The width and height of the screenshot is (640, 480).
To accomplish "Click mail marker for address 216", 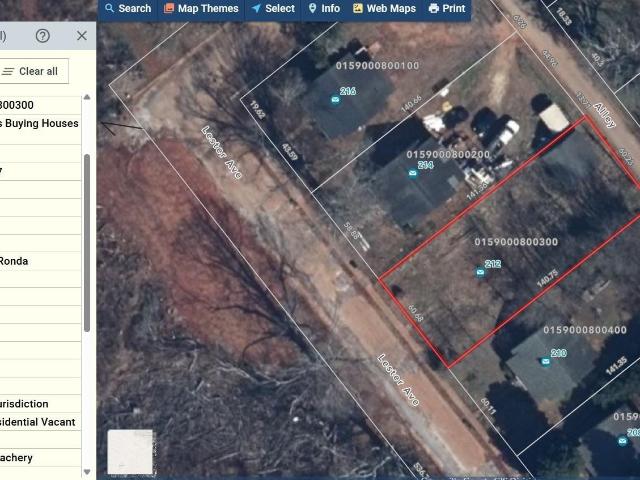I will (335, 100).
